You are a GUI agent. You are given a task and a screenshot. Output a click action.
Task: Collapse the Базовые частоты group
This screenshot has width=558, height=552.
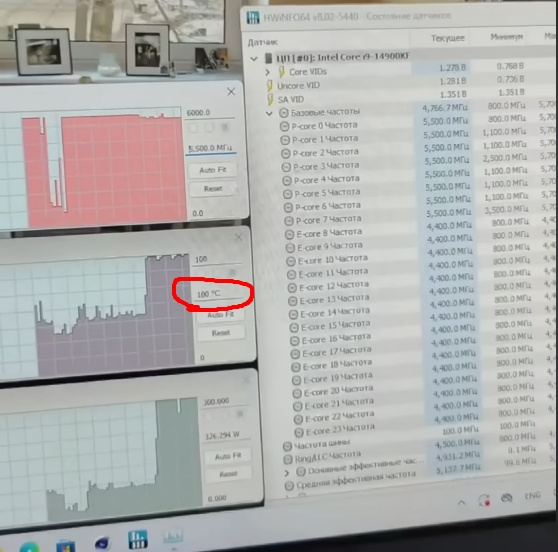269,114
